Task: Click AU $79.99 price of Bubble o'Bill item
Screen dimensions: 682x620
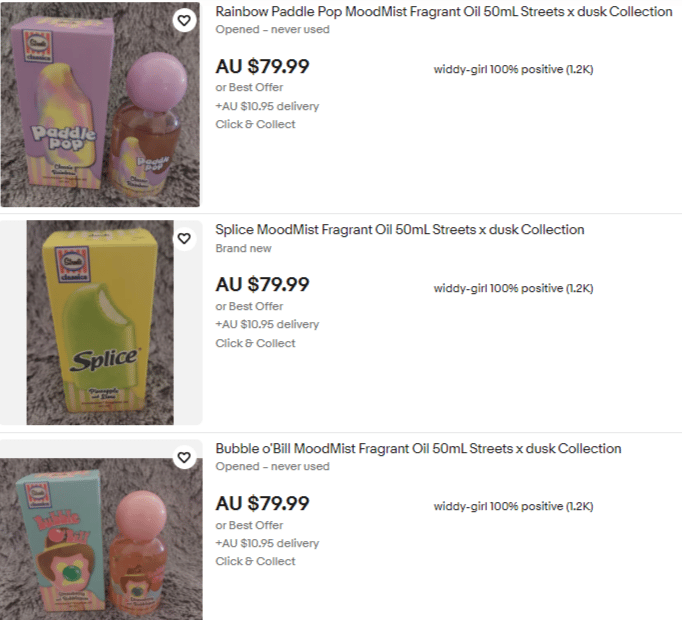Action: pyautogui.click(x=262, y=503)
